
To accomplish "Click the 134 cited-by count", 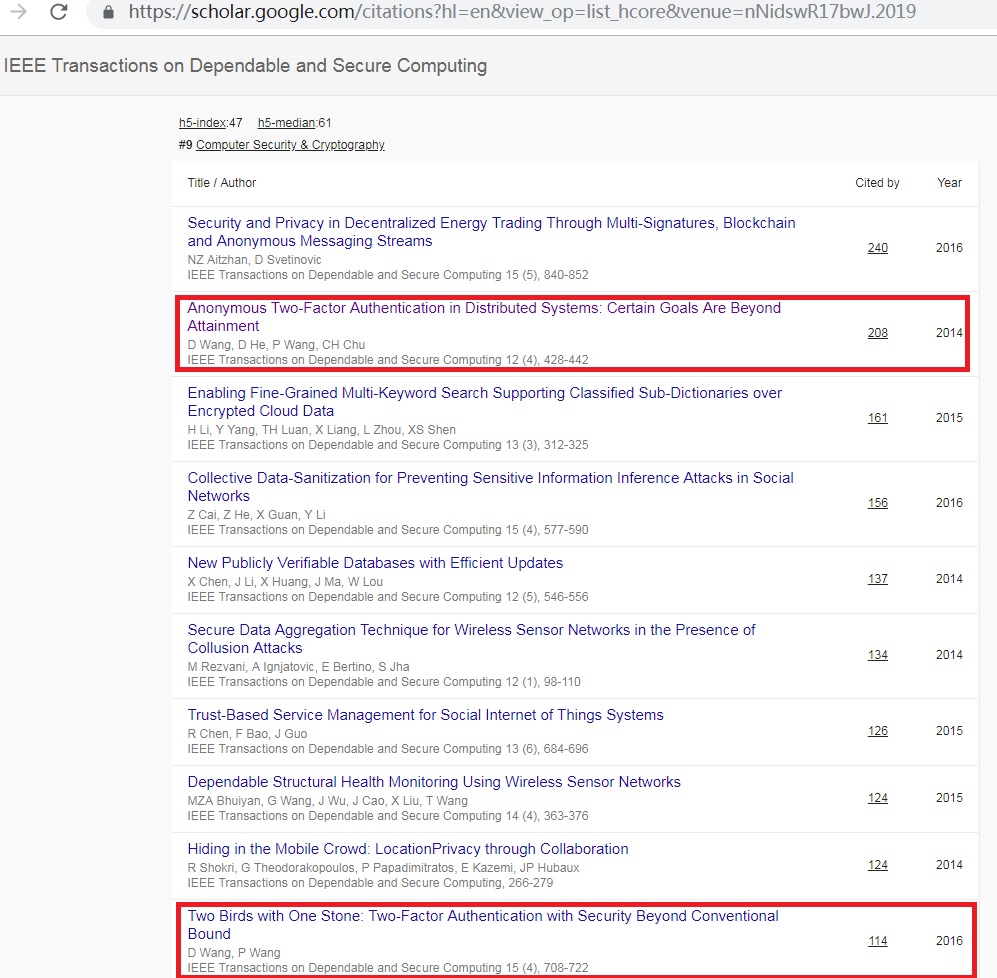I will pyautogui.click(x=877, y=655).
